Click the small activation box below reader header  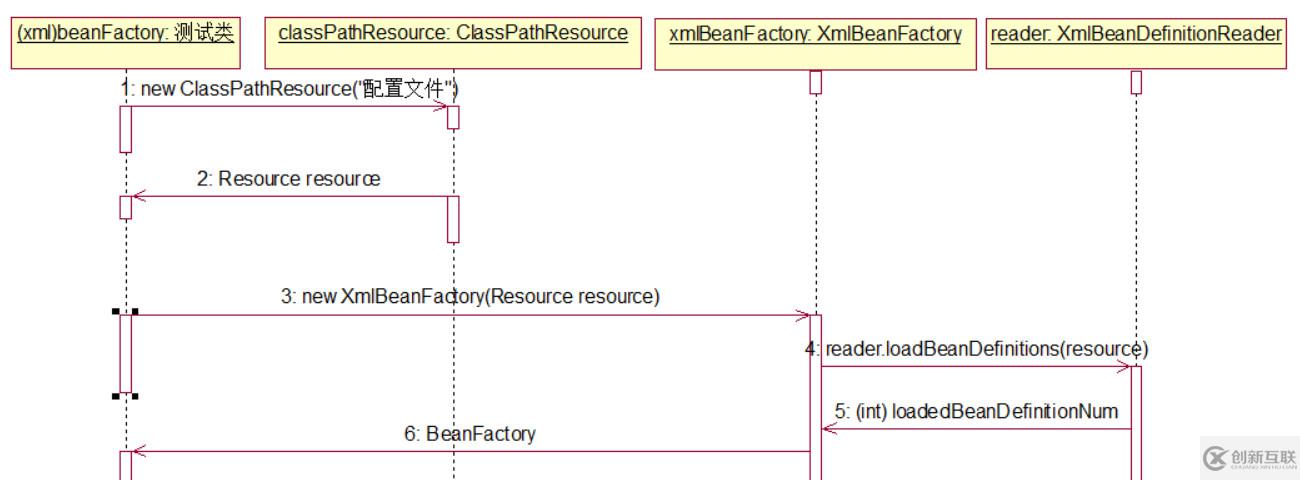pos(1136,82)
